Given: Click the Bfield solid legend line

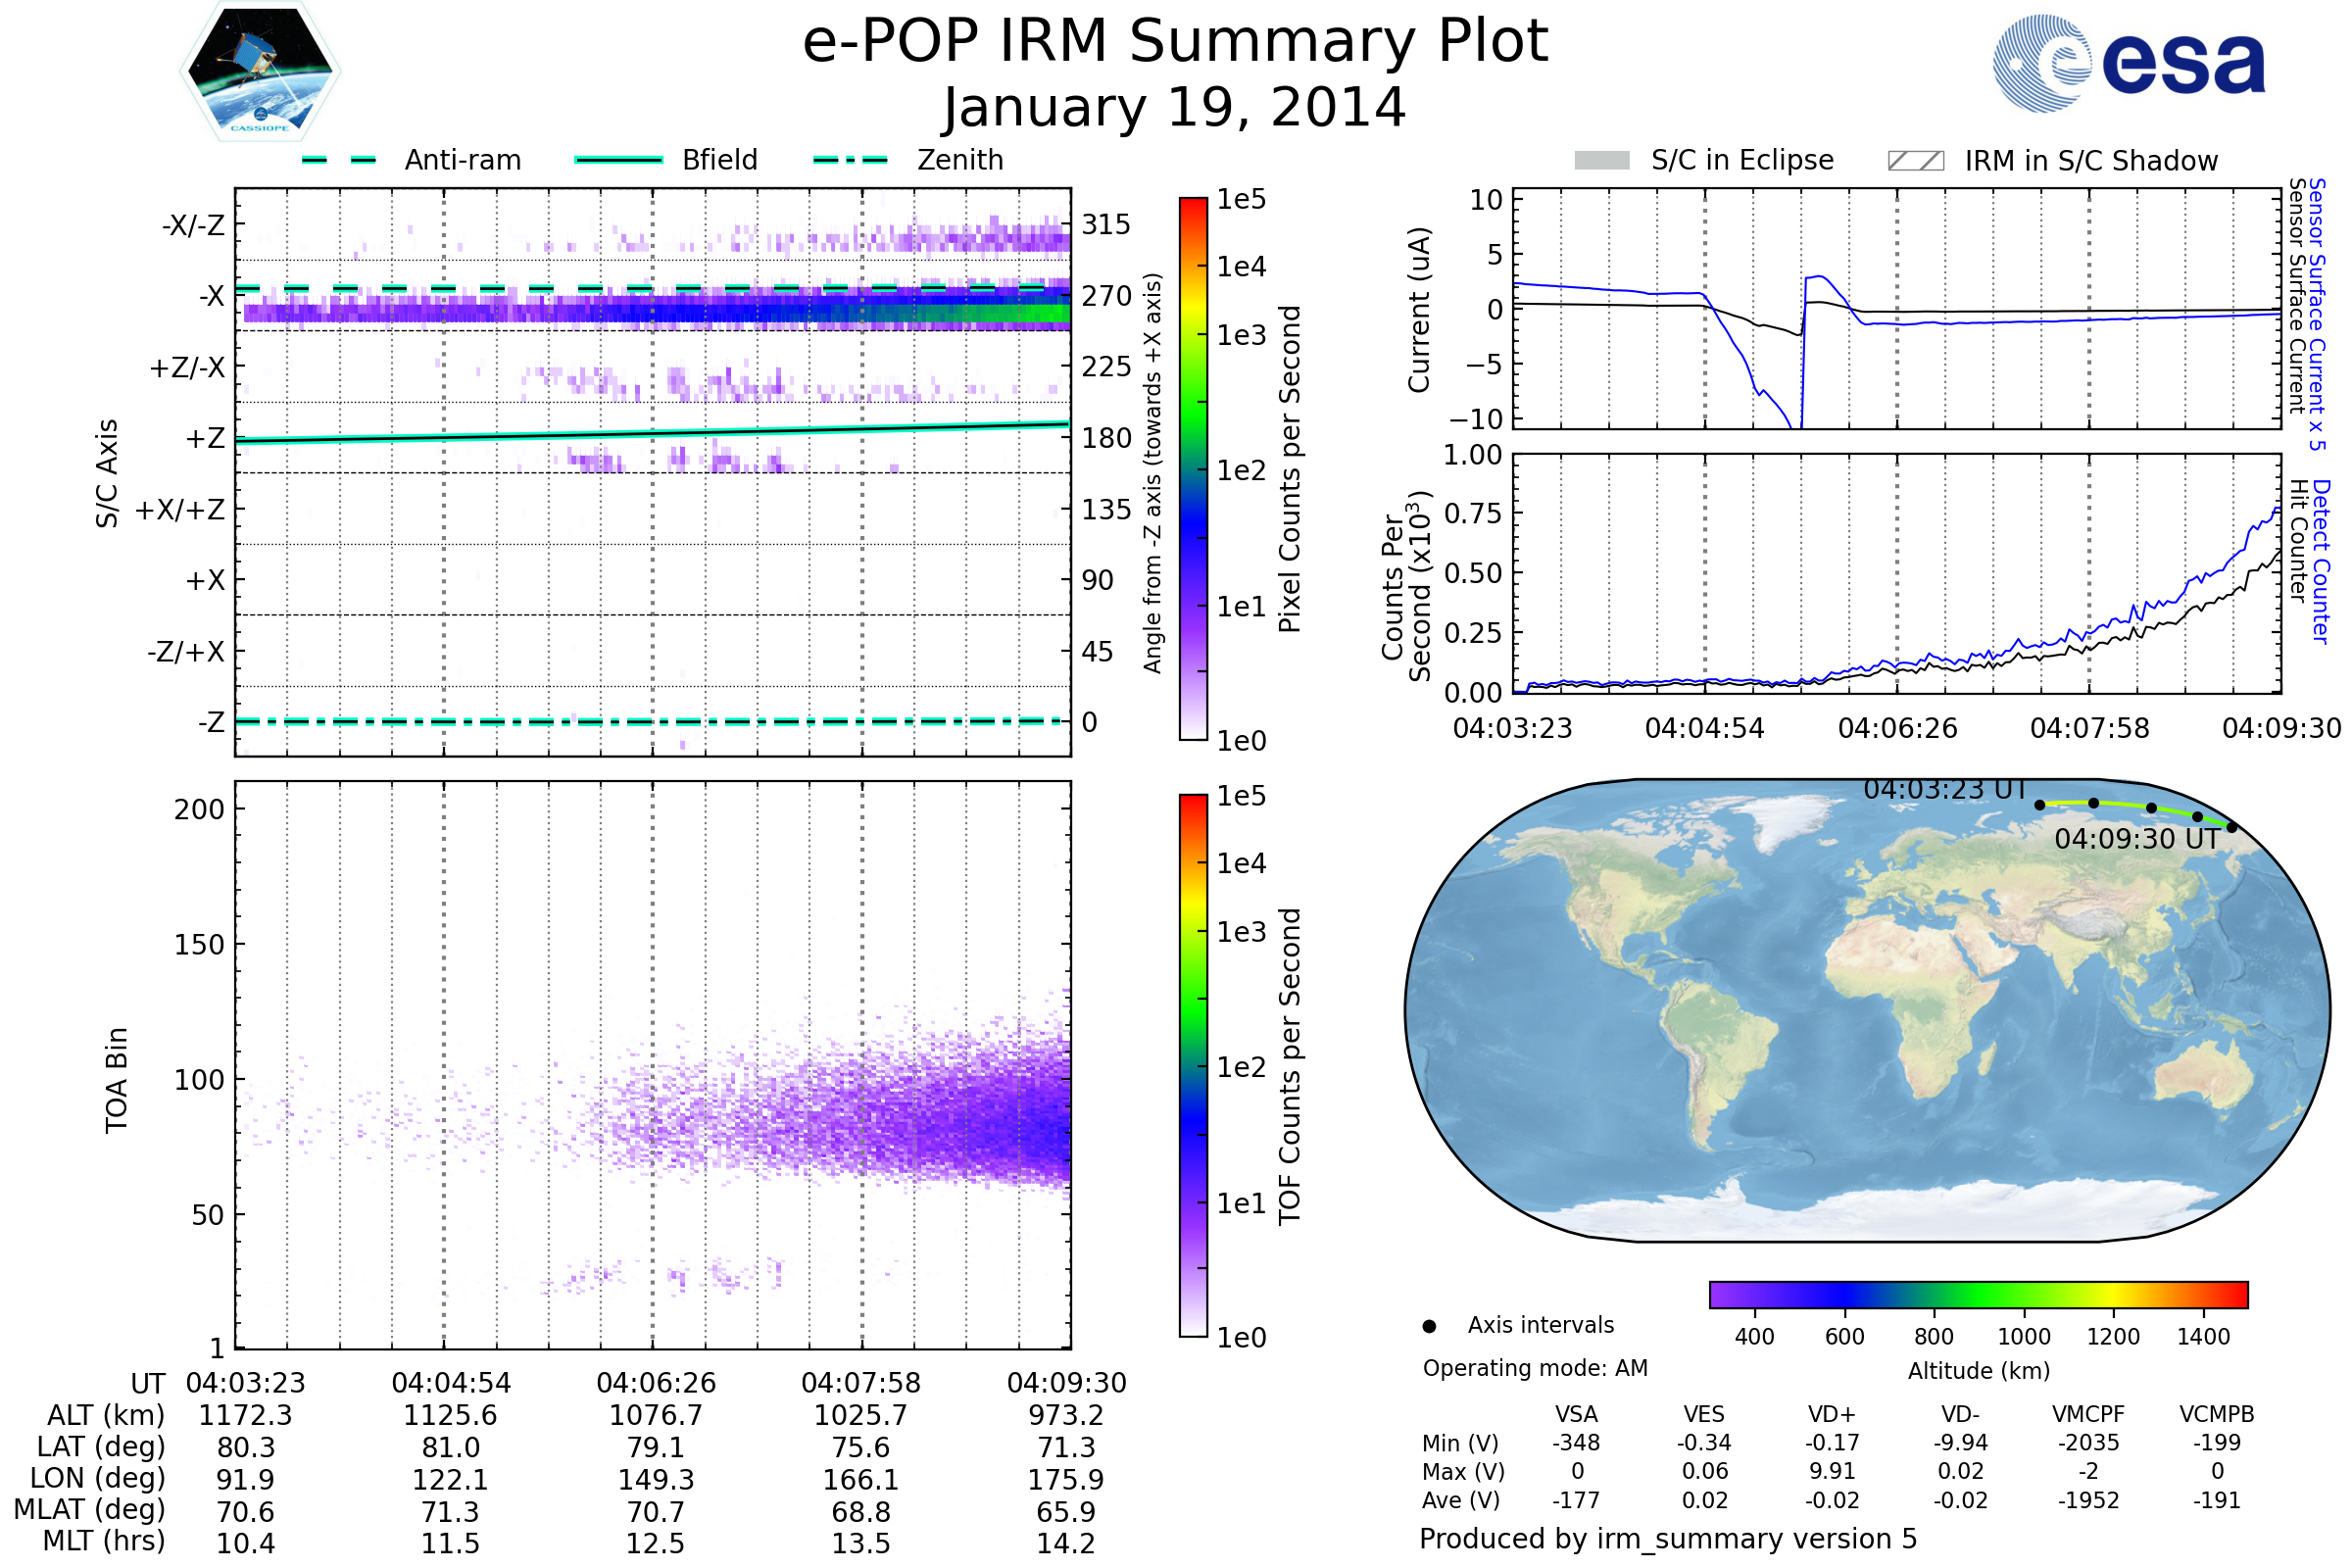Looking at the screenshot, I should click(x=618, y=160).
